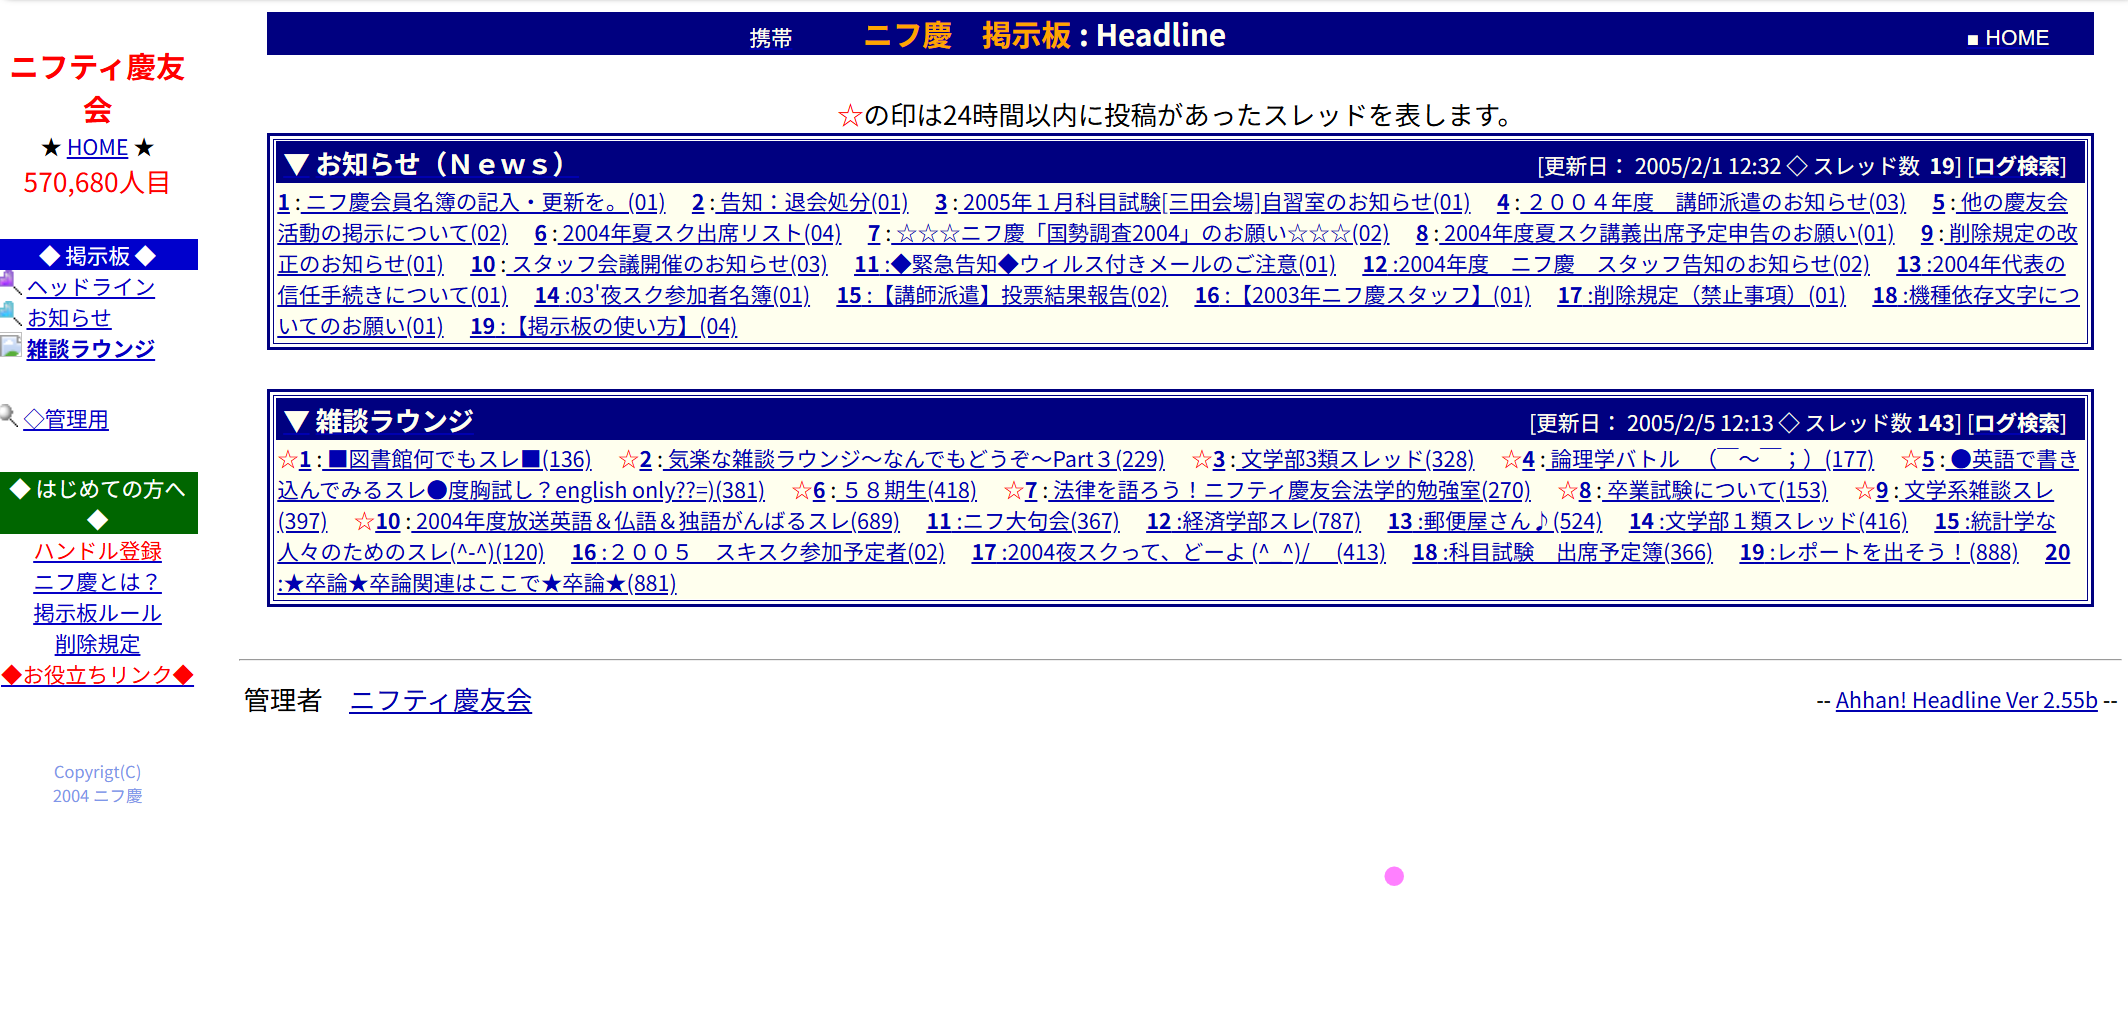
Task: Click the picture icon next to 雑談ラウンジ
Action: pos(11,343)
